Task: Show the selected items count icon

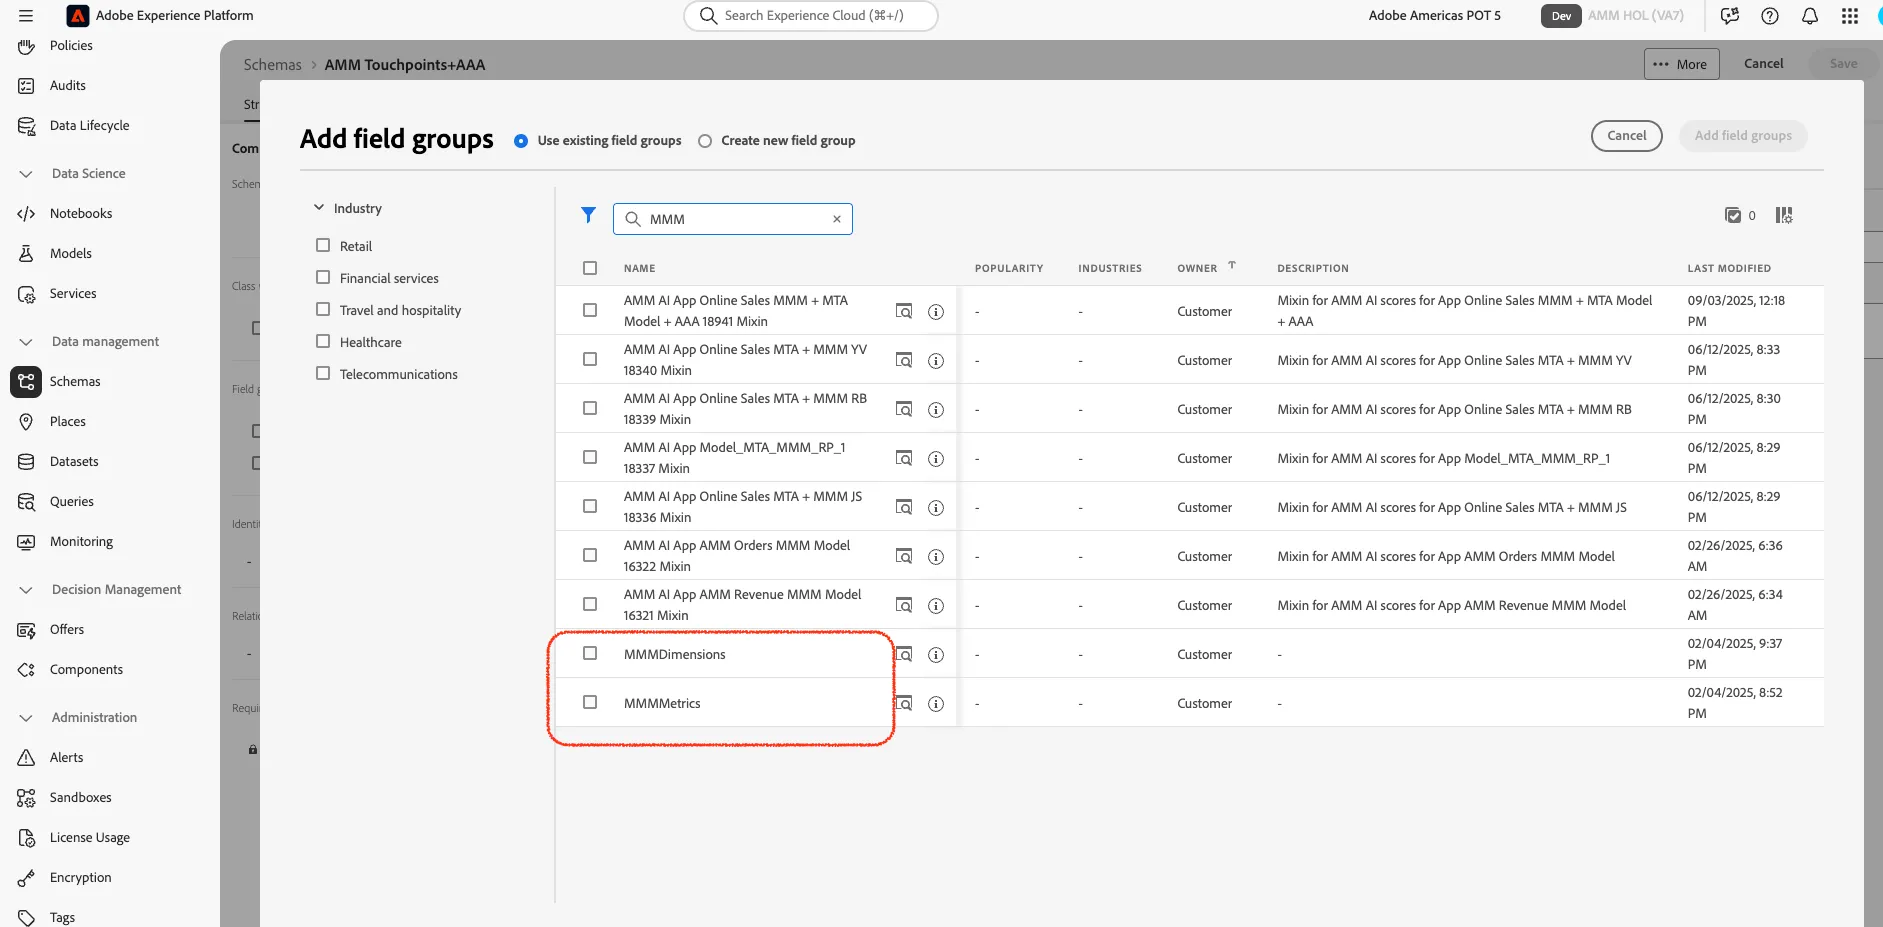Action: 1733,215
